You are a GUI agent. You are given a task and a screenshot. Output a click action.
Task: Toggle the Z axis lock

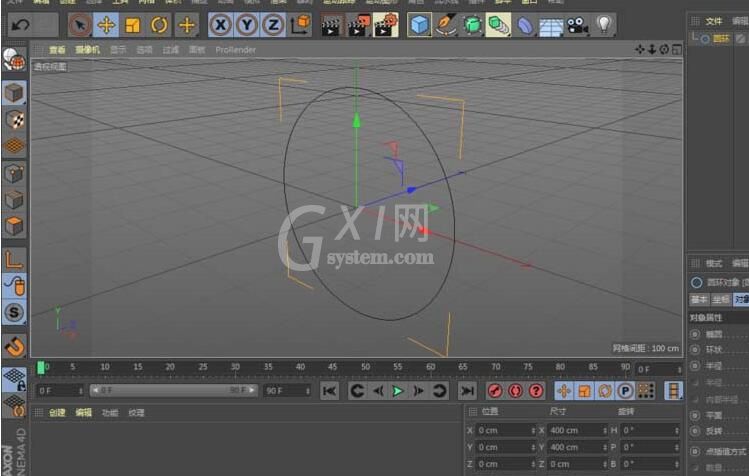click(x=273, y=25)
